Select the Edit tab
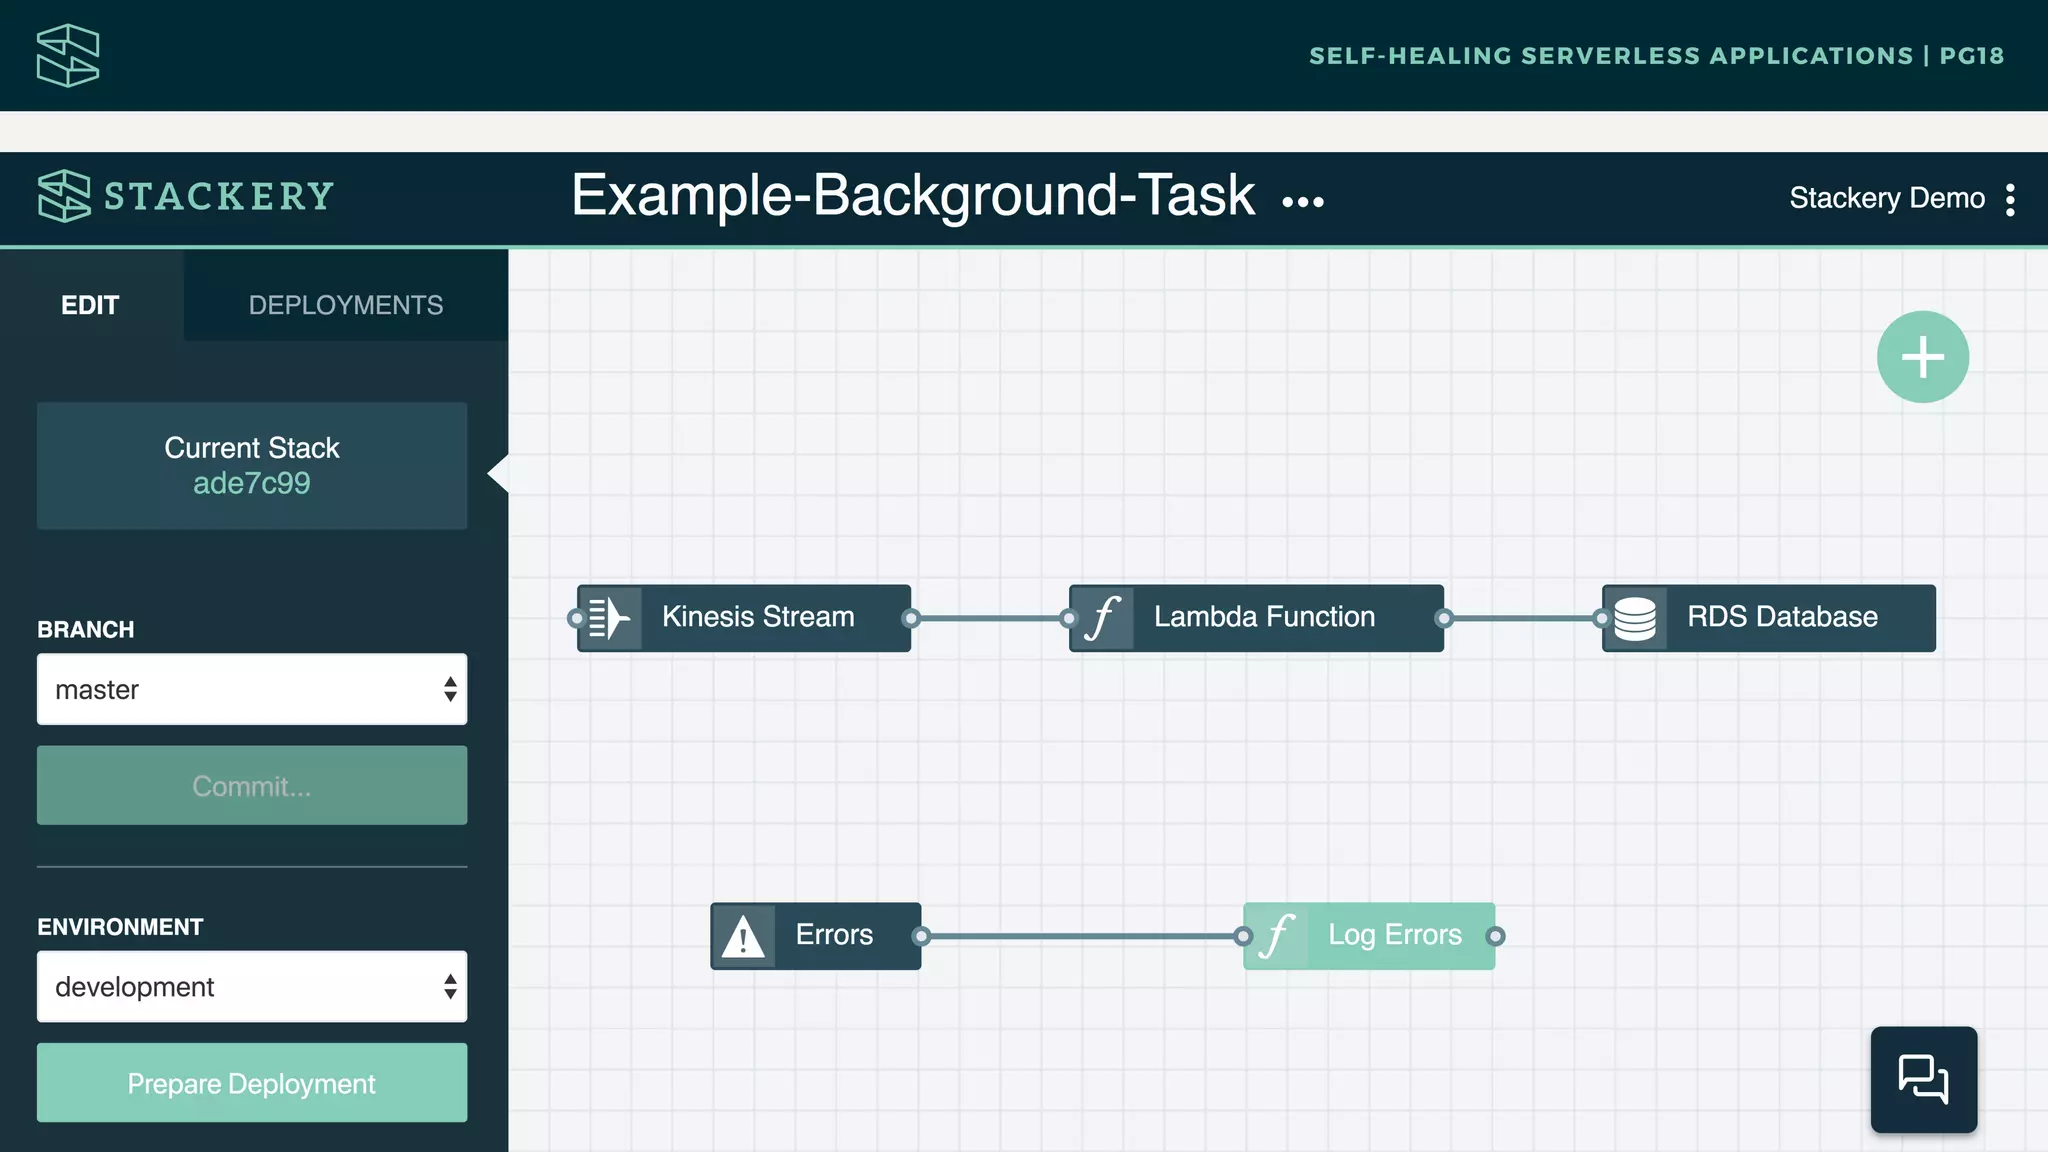Screen dimensions: 2048x1152 [x=90, y=305]
